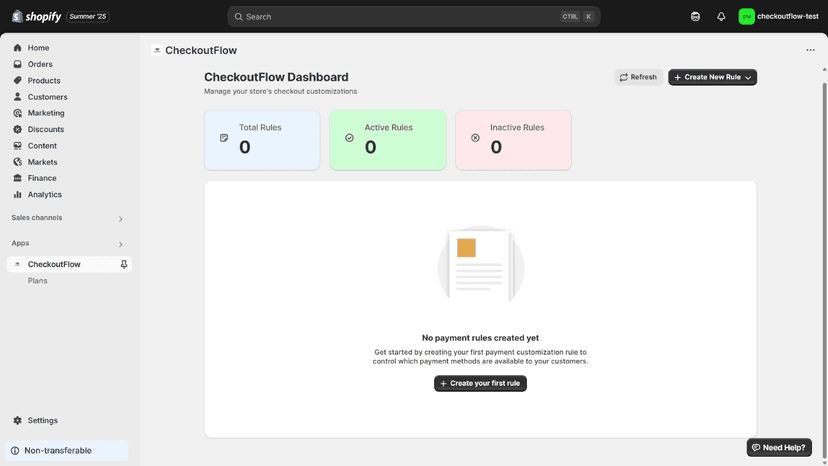
Task: Click the Inactive Rules x-circle icon
Action: point(475,138)
